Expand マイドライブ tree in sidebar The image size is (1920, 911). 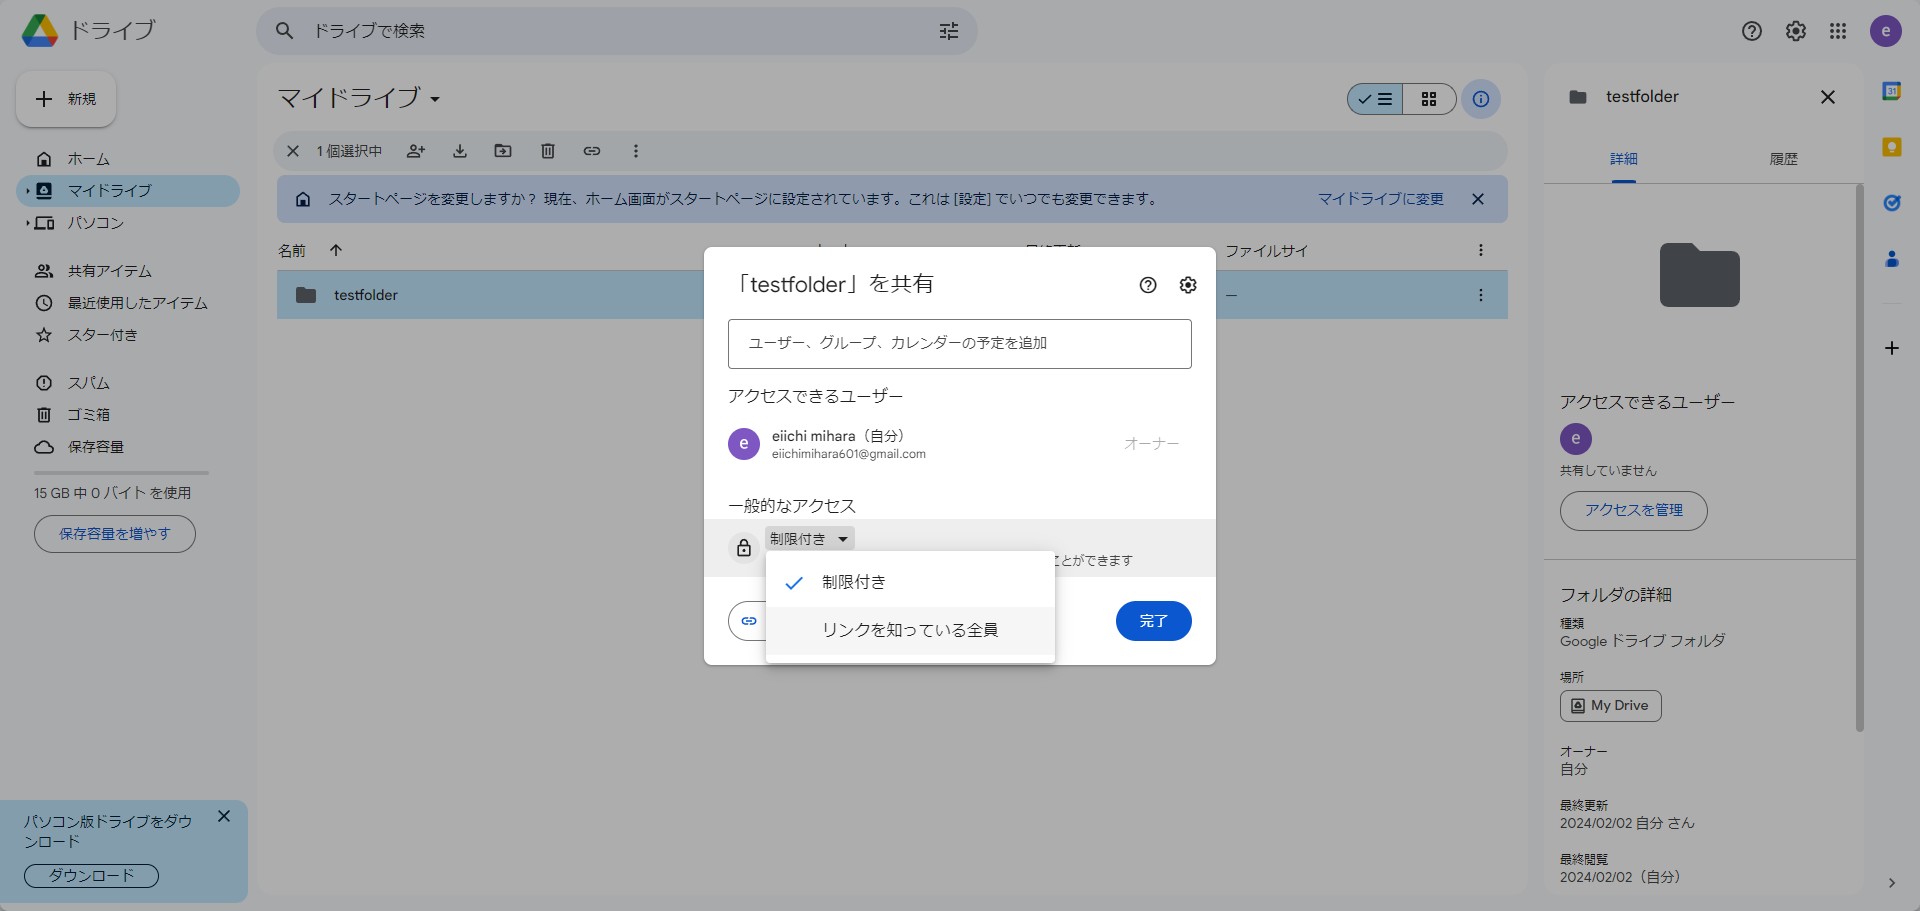[x=27, y=191]
